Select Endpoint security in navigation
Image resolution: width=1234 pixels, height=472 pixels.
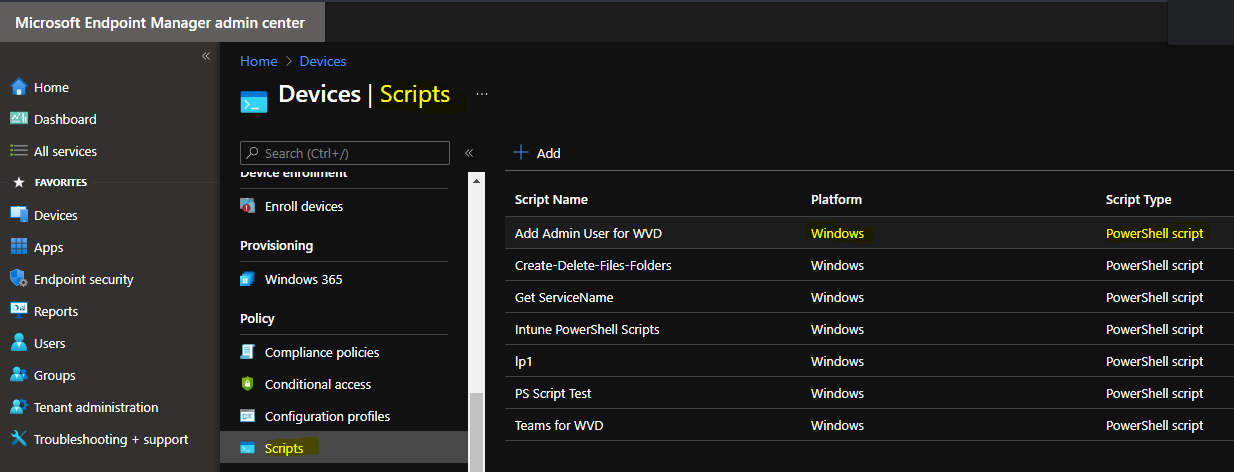coord(84,279)
